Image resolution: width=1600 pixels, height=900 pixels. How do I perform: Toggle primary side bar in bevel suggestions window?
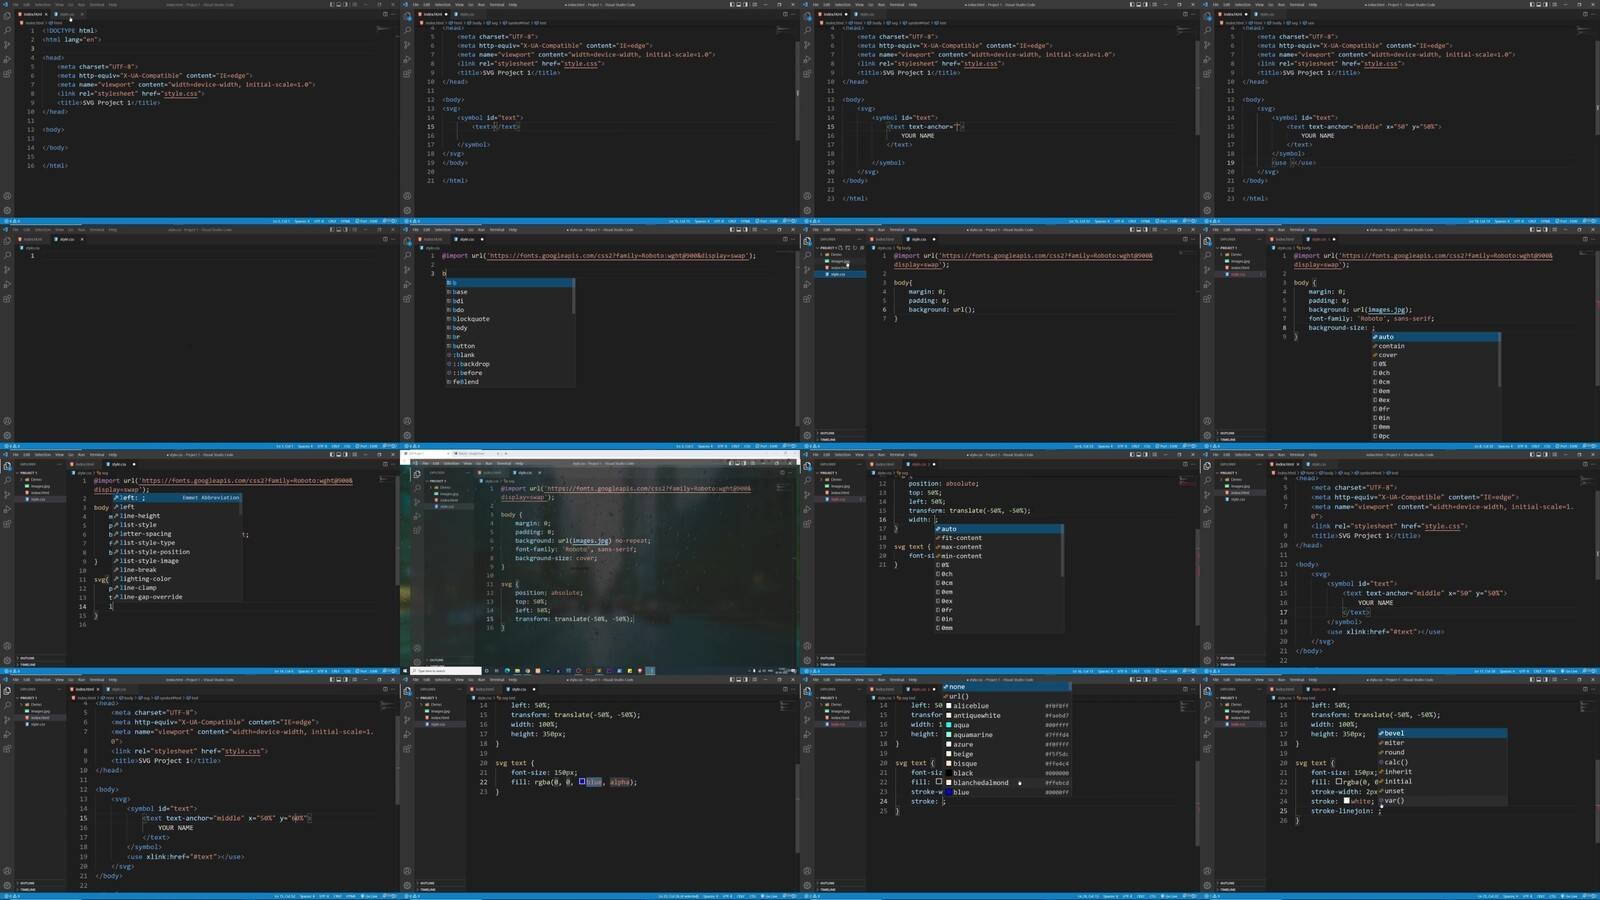[x=1532, y=680]
